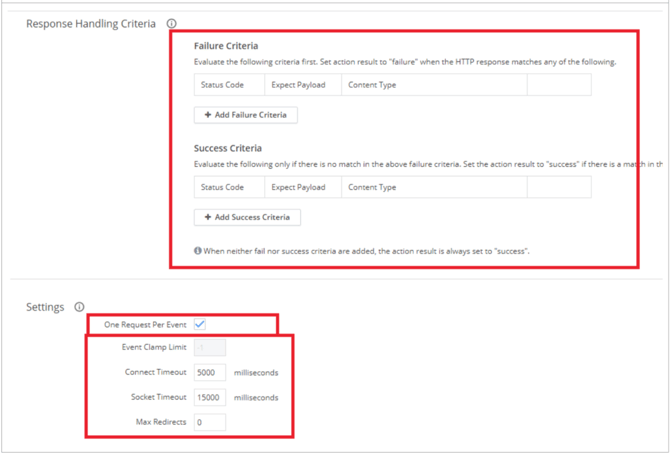This screenshot has width=670, height=454.
Task: Click the Settings info icon
Action: click(79, 307)
